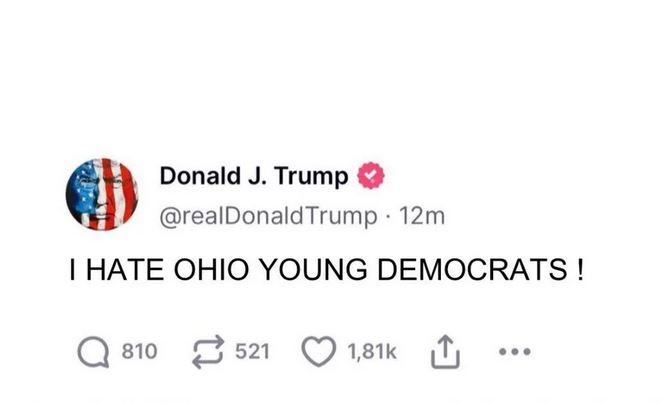Viewport: 668px width, 404px height.
Task: Click the dot separator before 12m
Action: coord(388,217)
